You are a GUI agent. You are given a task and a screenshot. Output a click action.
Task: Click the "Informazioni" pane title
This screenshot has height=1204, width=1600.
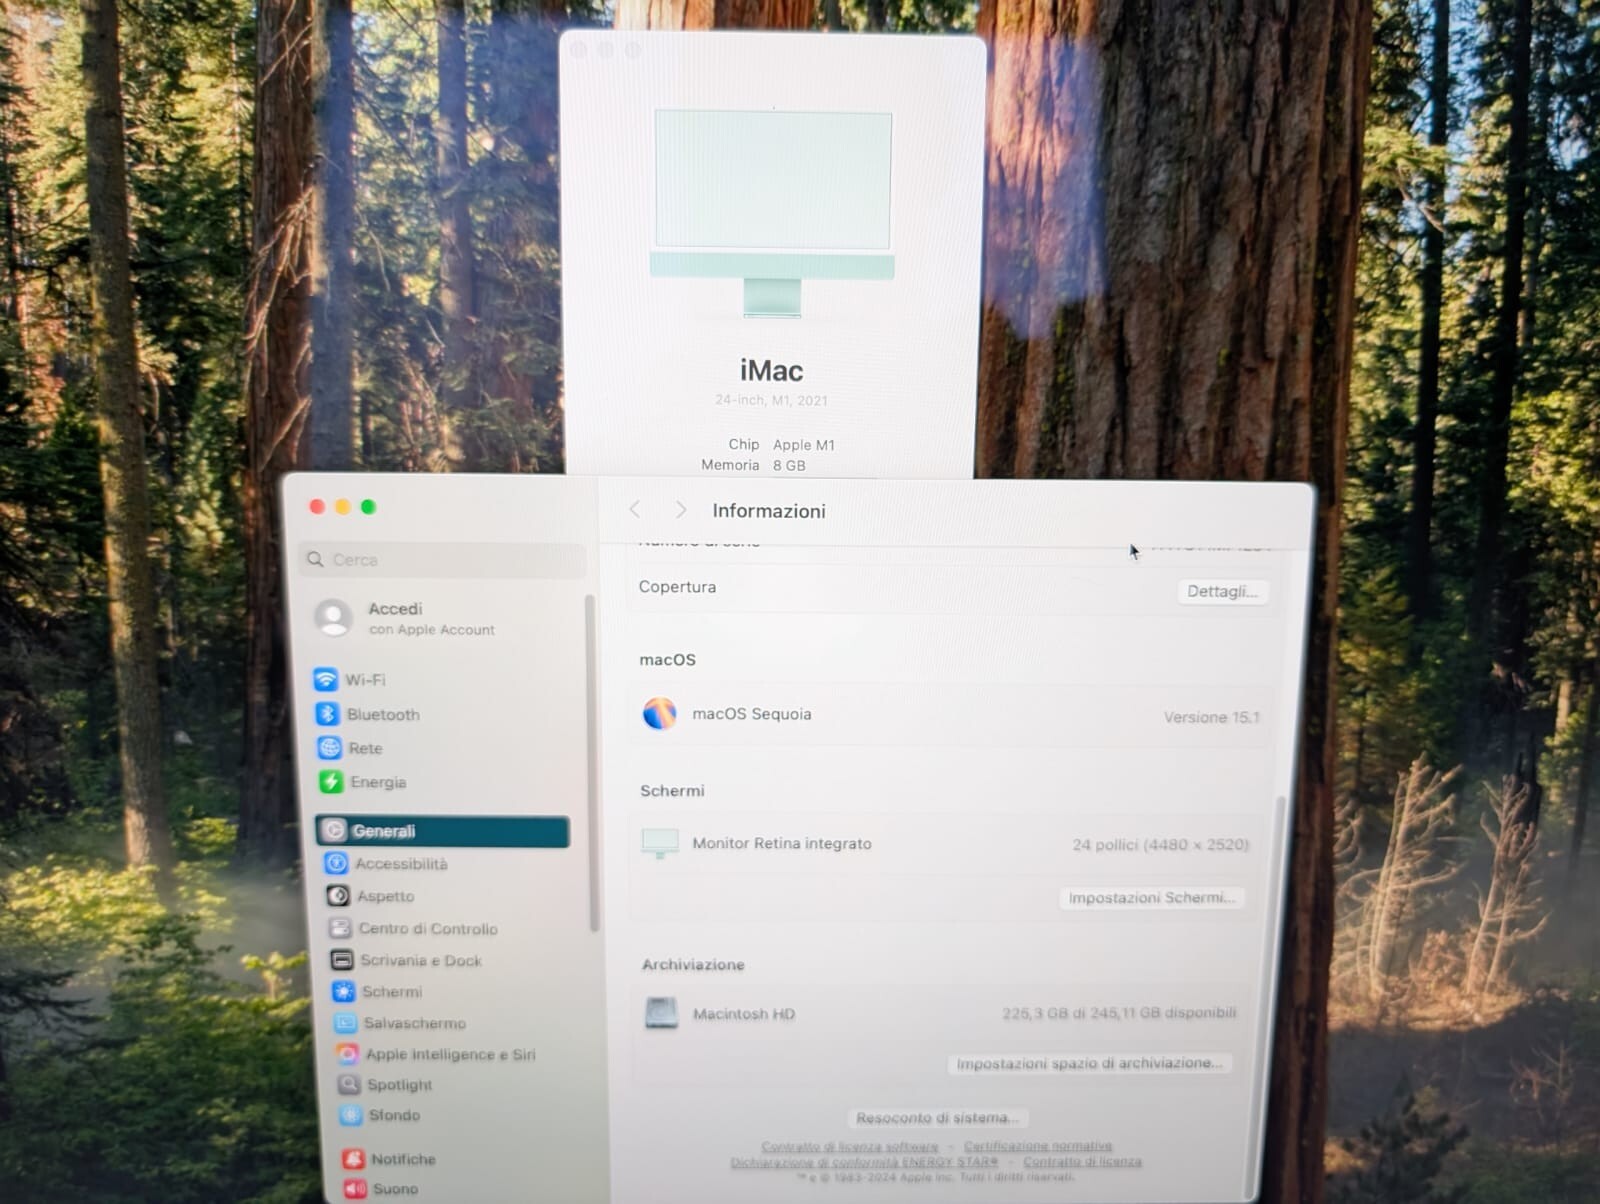coord(769,511)
